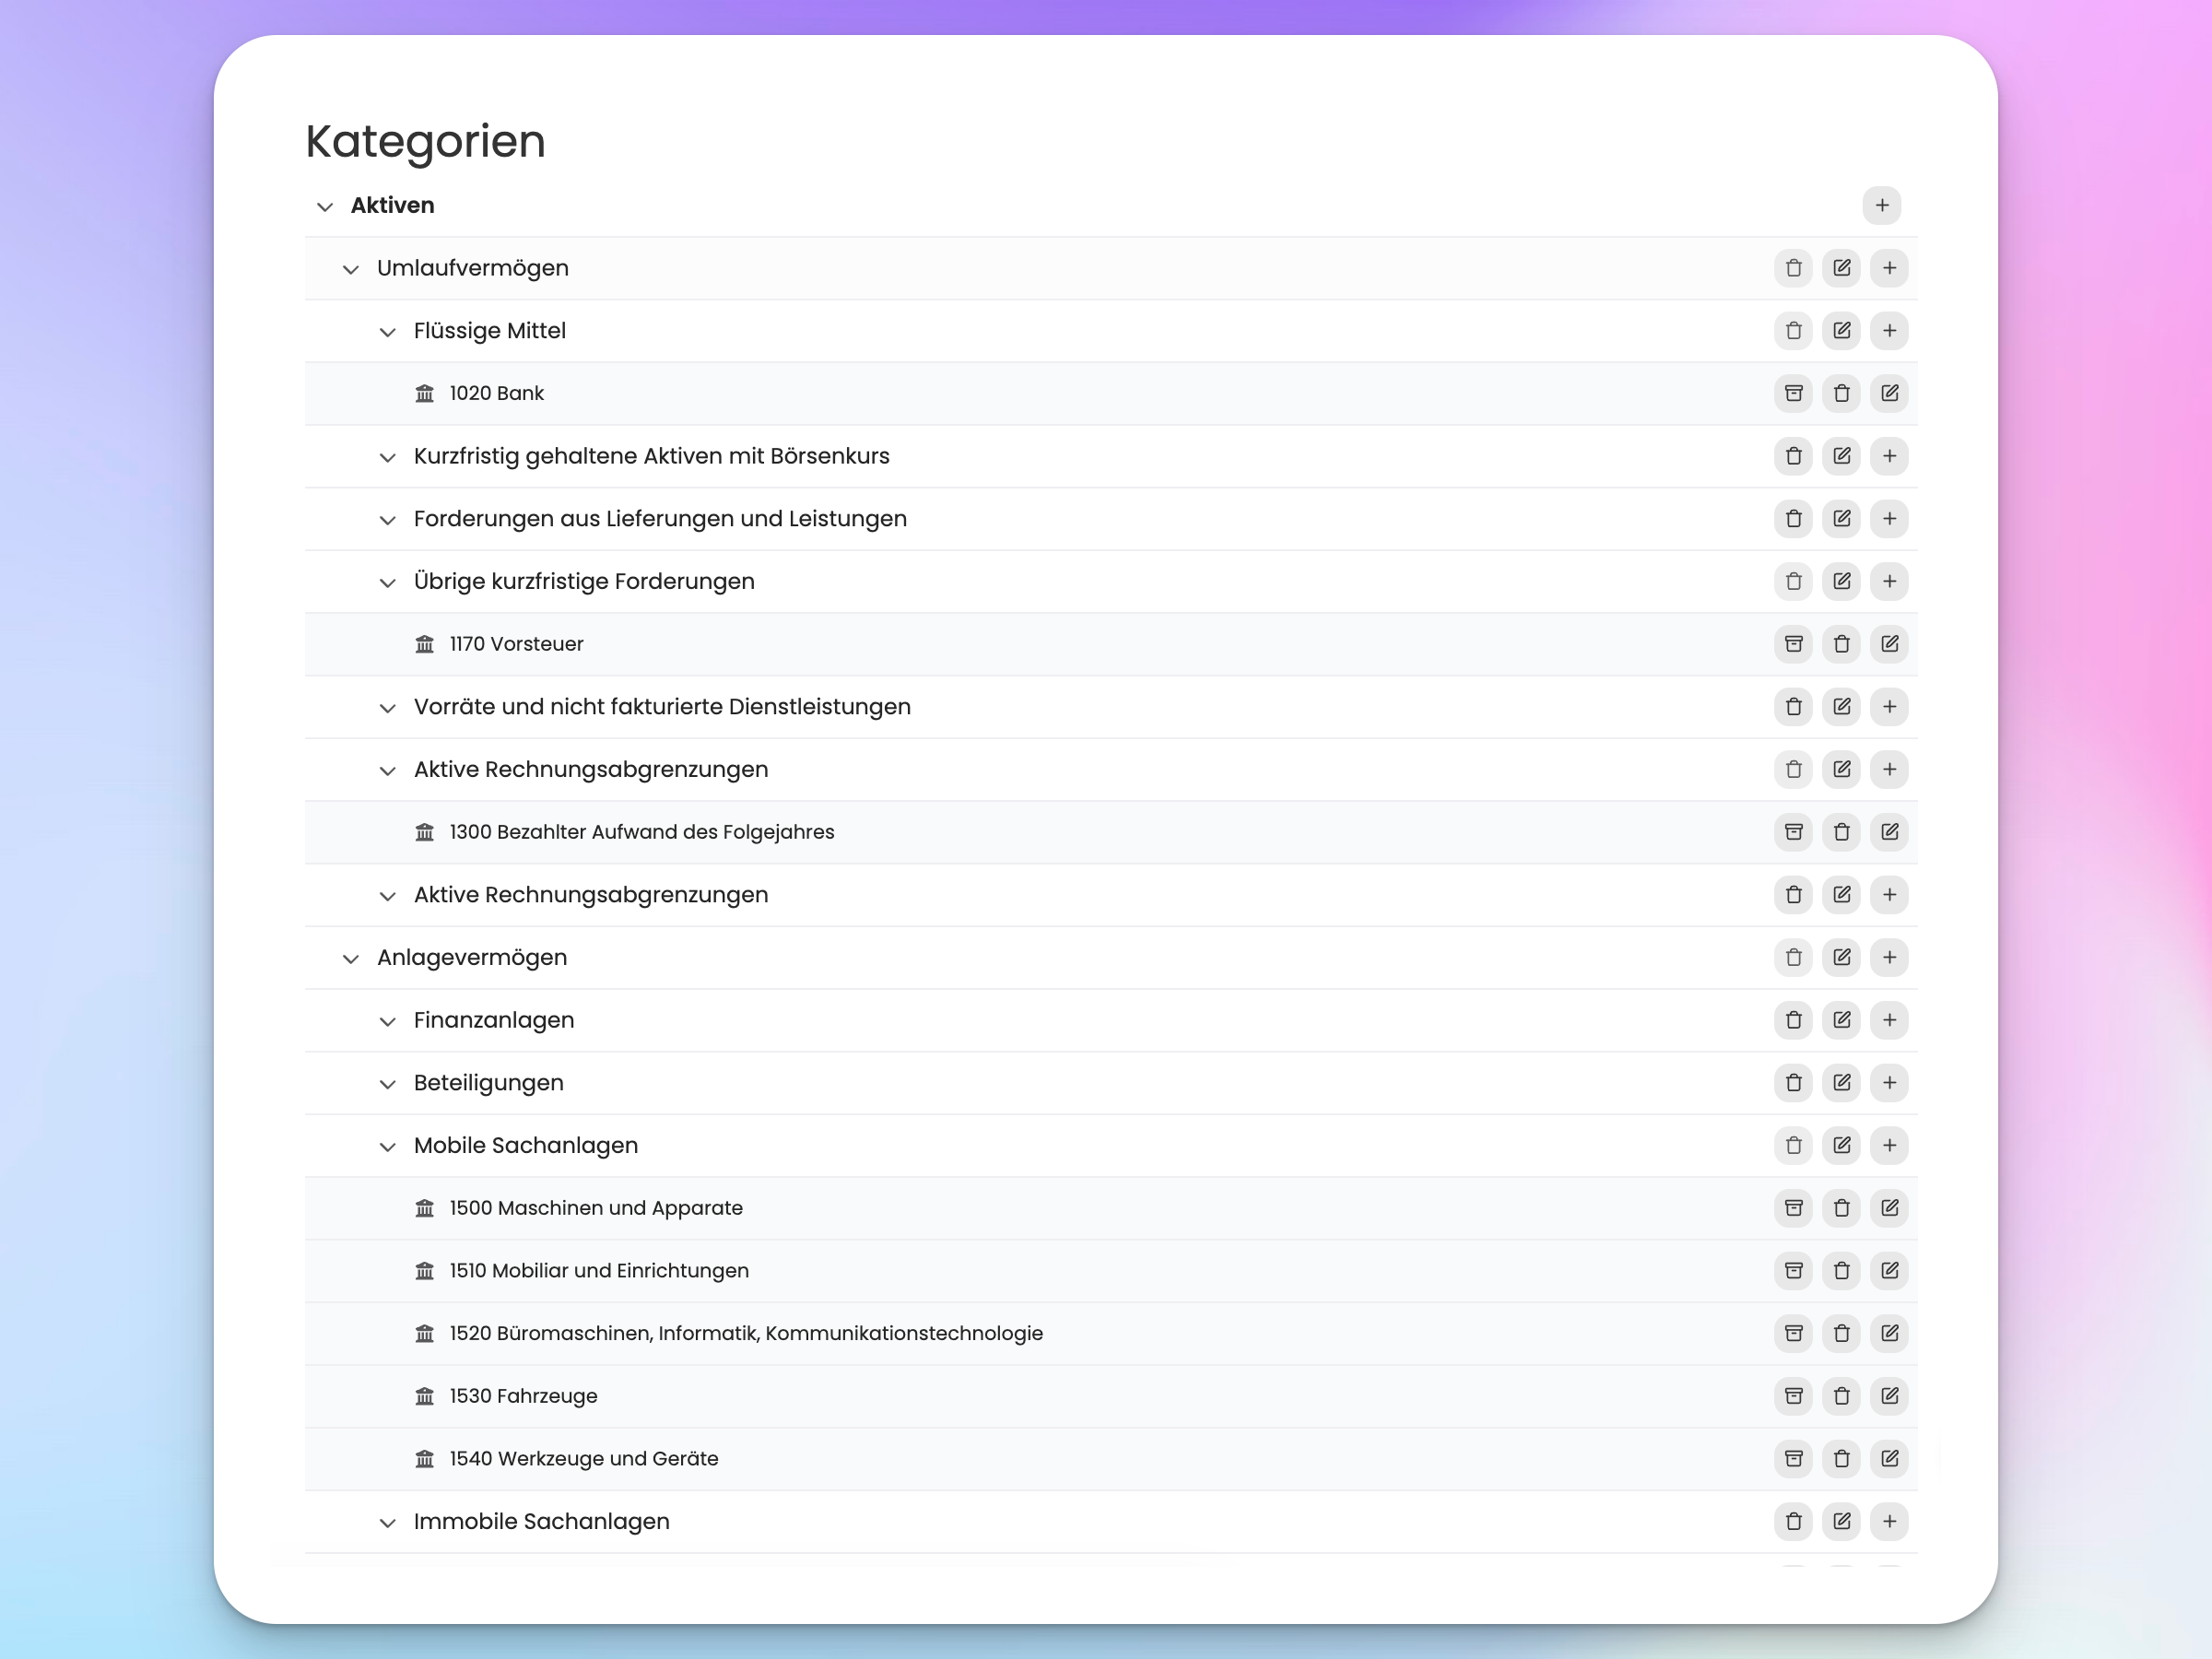Viewport: 2212px width, 1659px height.
Task: Archive the 1530 Fahrzeuge account
Action: tap(1793, 1396)
